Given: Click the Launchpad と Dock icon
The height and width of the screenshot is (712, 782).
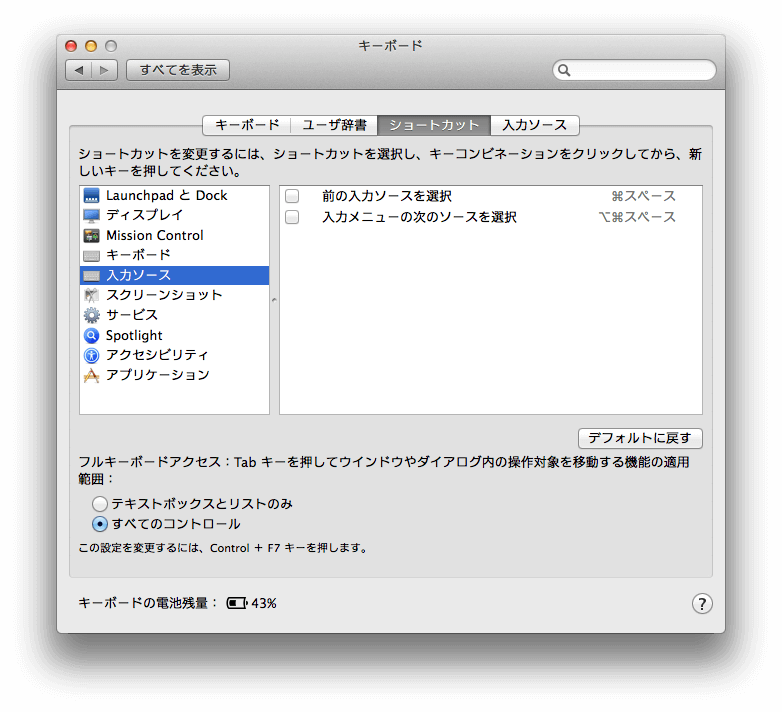Looking at the screenshot, I should [x=91, y=195].
